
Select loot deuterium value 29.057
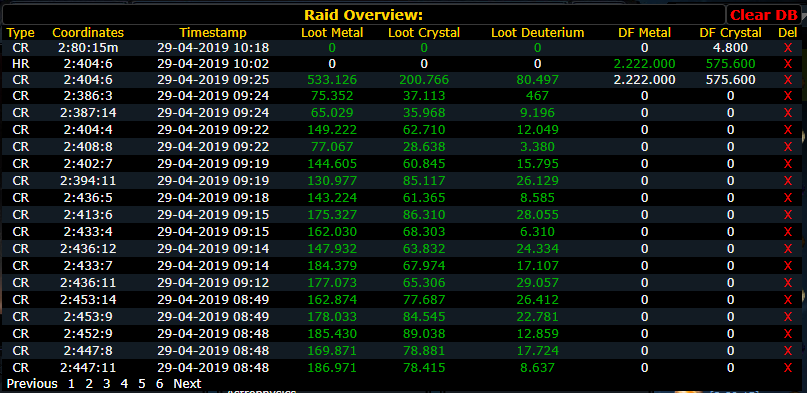538,282
